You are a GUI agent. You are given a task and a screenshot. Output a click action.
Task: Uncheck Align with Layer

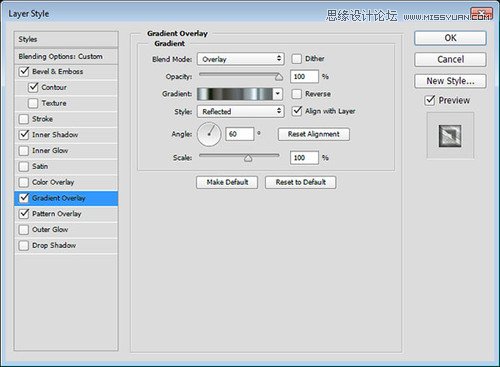coord(297,111)
